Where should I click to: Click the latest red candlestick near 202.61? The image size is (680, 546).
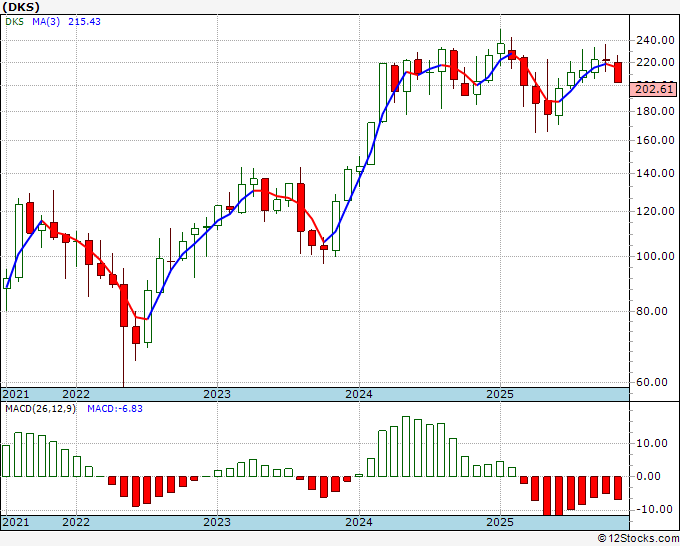618,72
